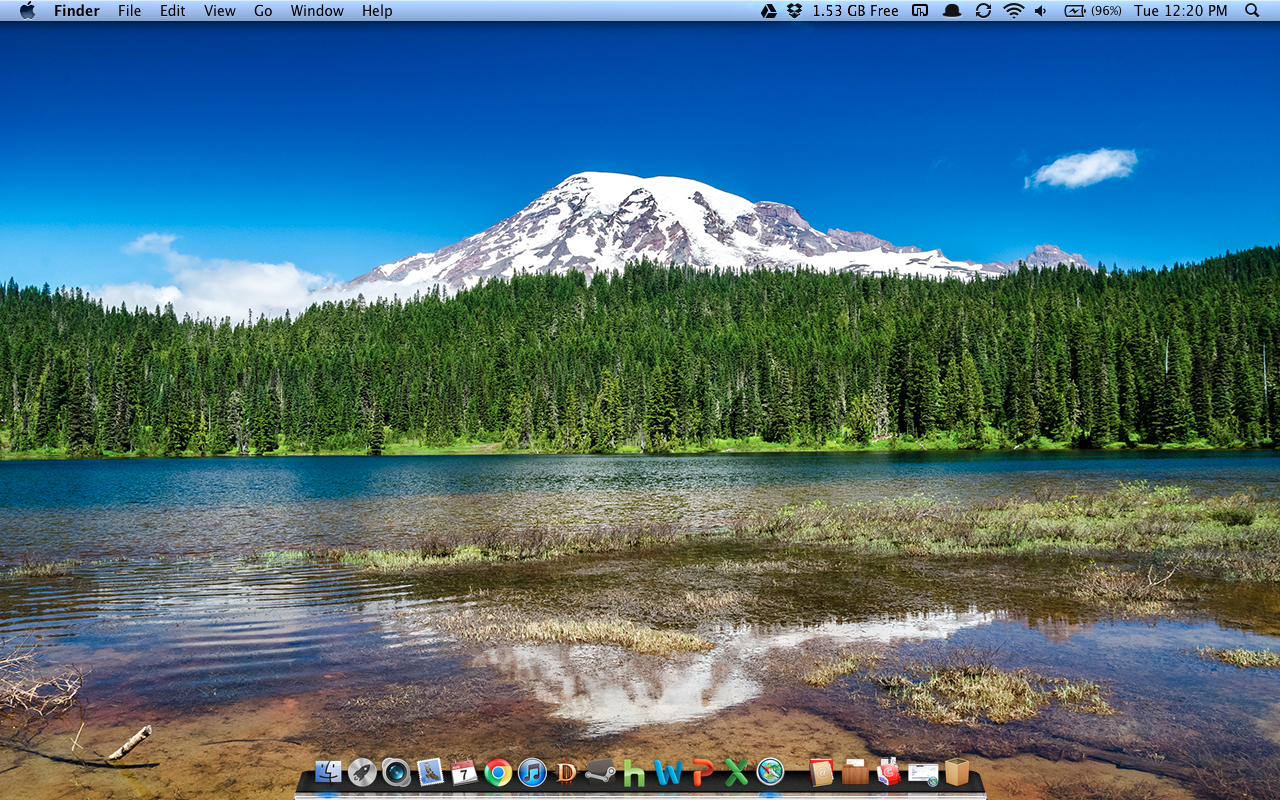The height and width of the screenshot is (800, 1280).
Task: Open the Go menu
Action: pos(263,11)
